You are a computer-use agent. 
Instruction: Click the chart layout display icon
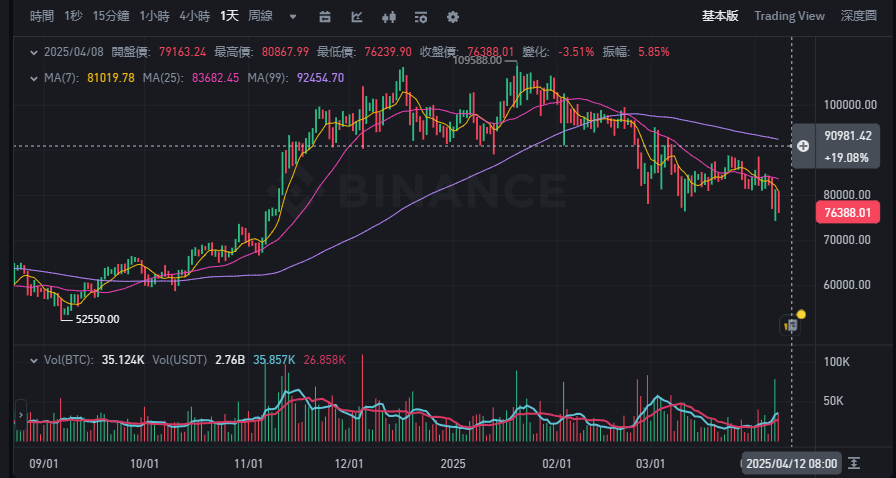click(x=421, y=17)
